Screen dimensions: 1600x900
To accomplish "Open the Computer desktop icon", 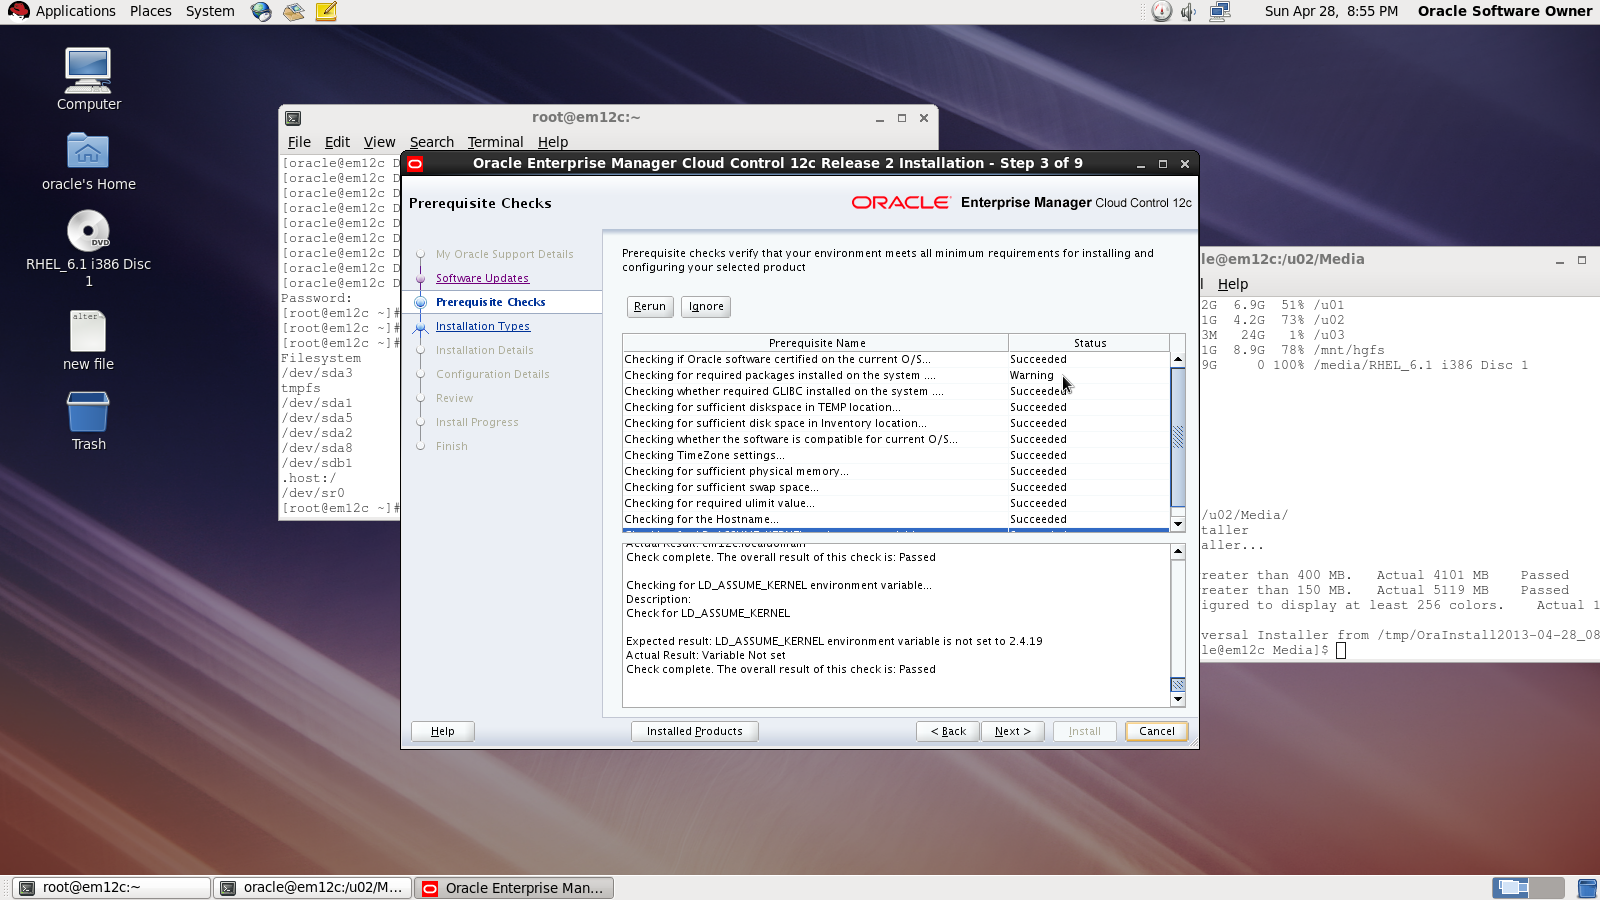I will coord(88,72).
